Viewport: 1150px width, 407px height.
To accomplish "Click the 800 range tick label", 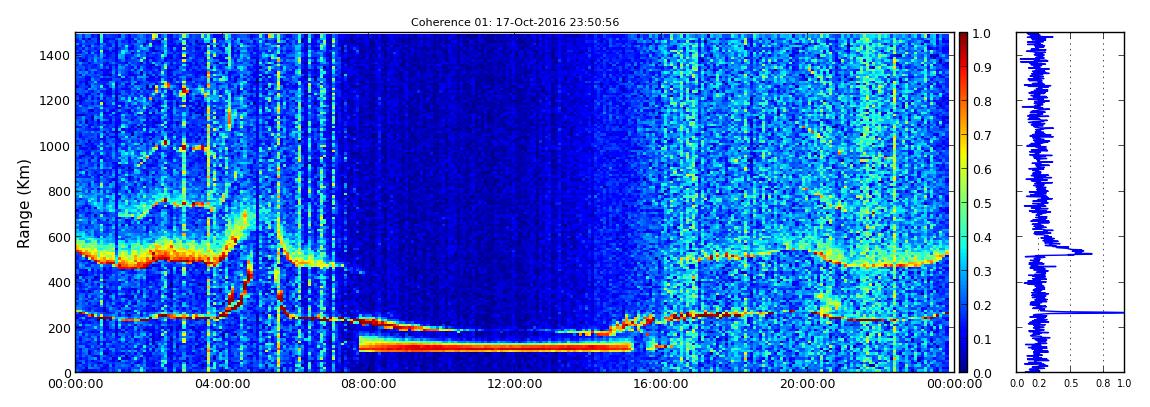I will (x=59, y=191).
